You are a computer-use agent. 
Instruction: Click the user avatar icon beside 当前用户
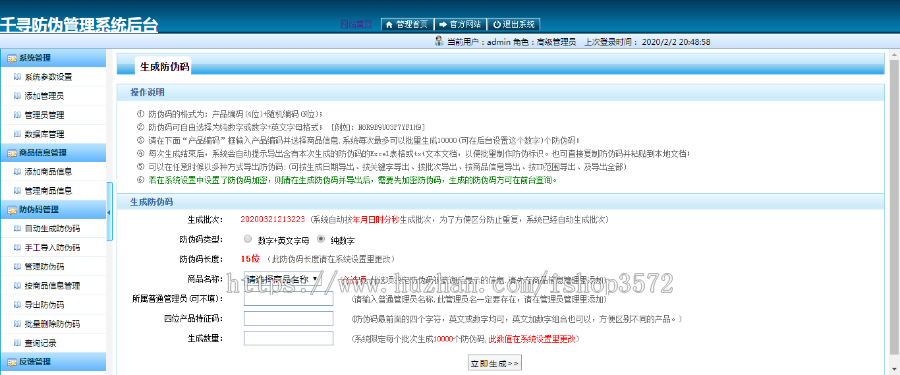pos(439,41)
